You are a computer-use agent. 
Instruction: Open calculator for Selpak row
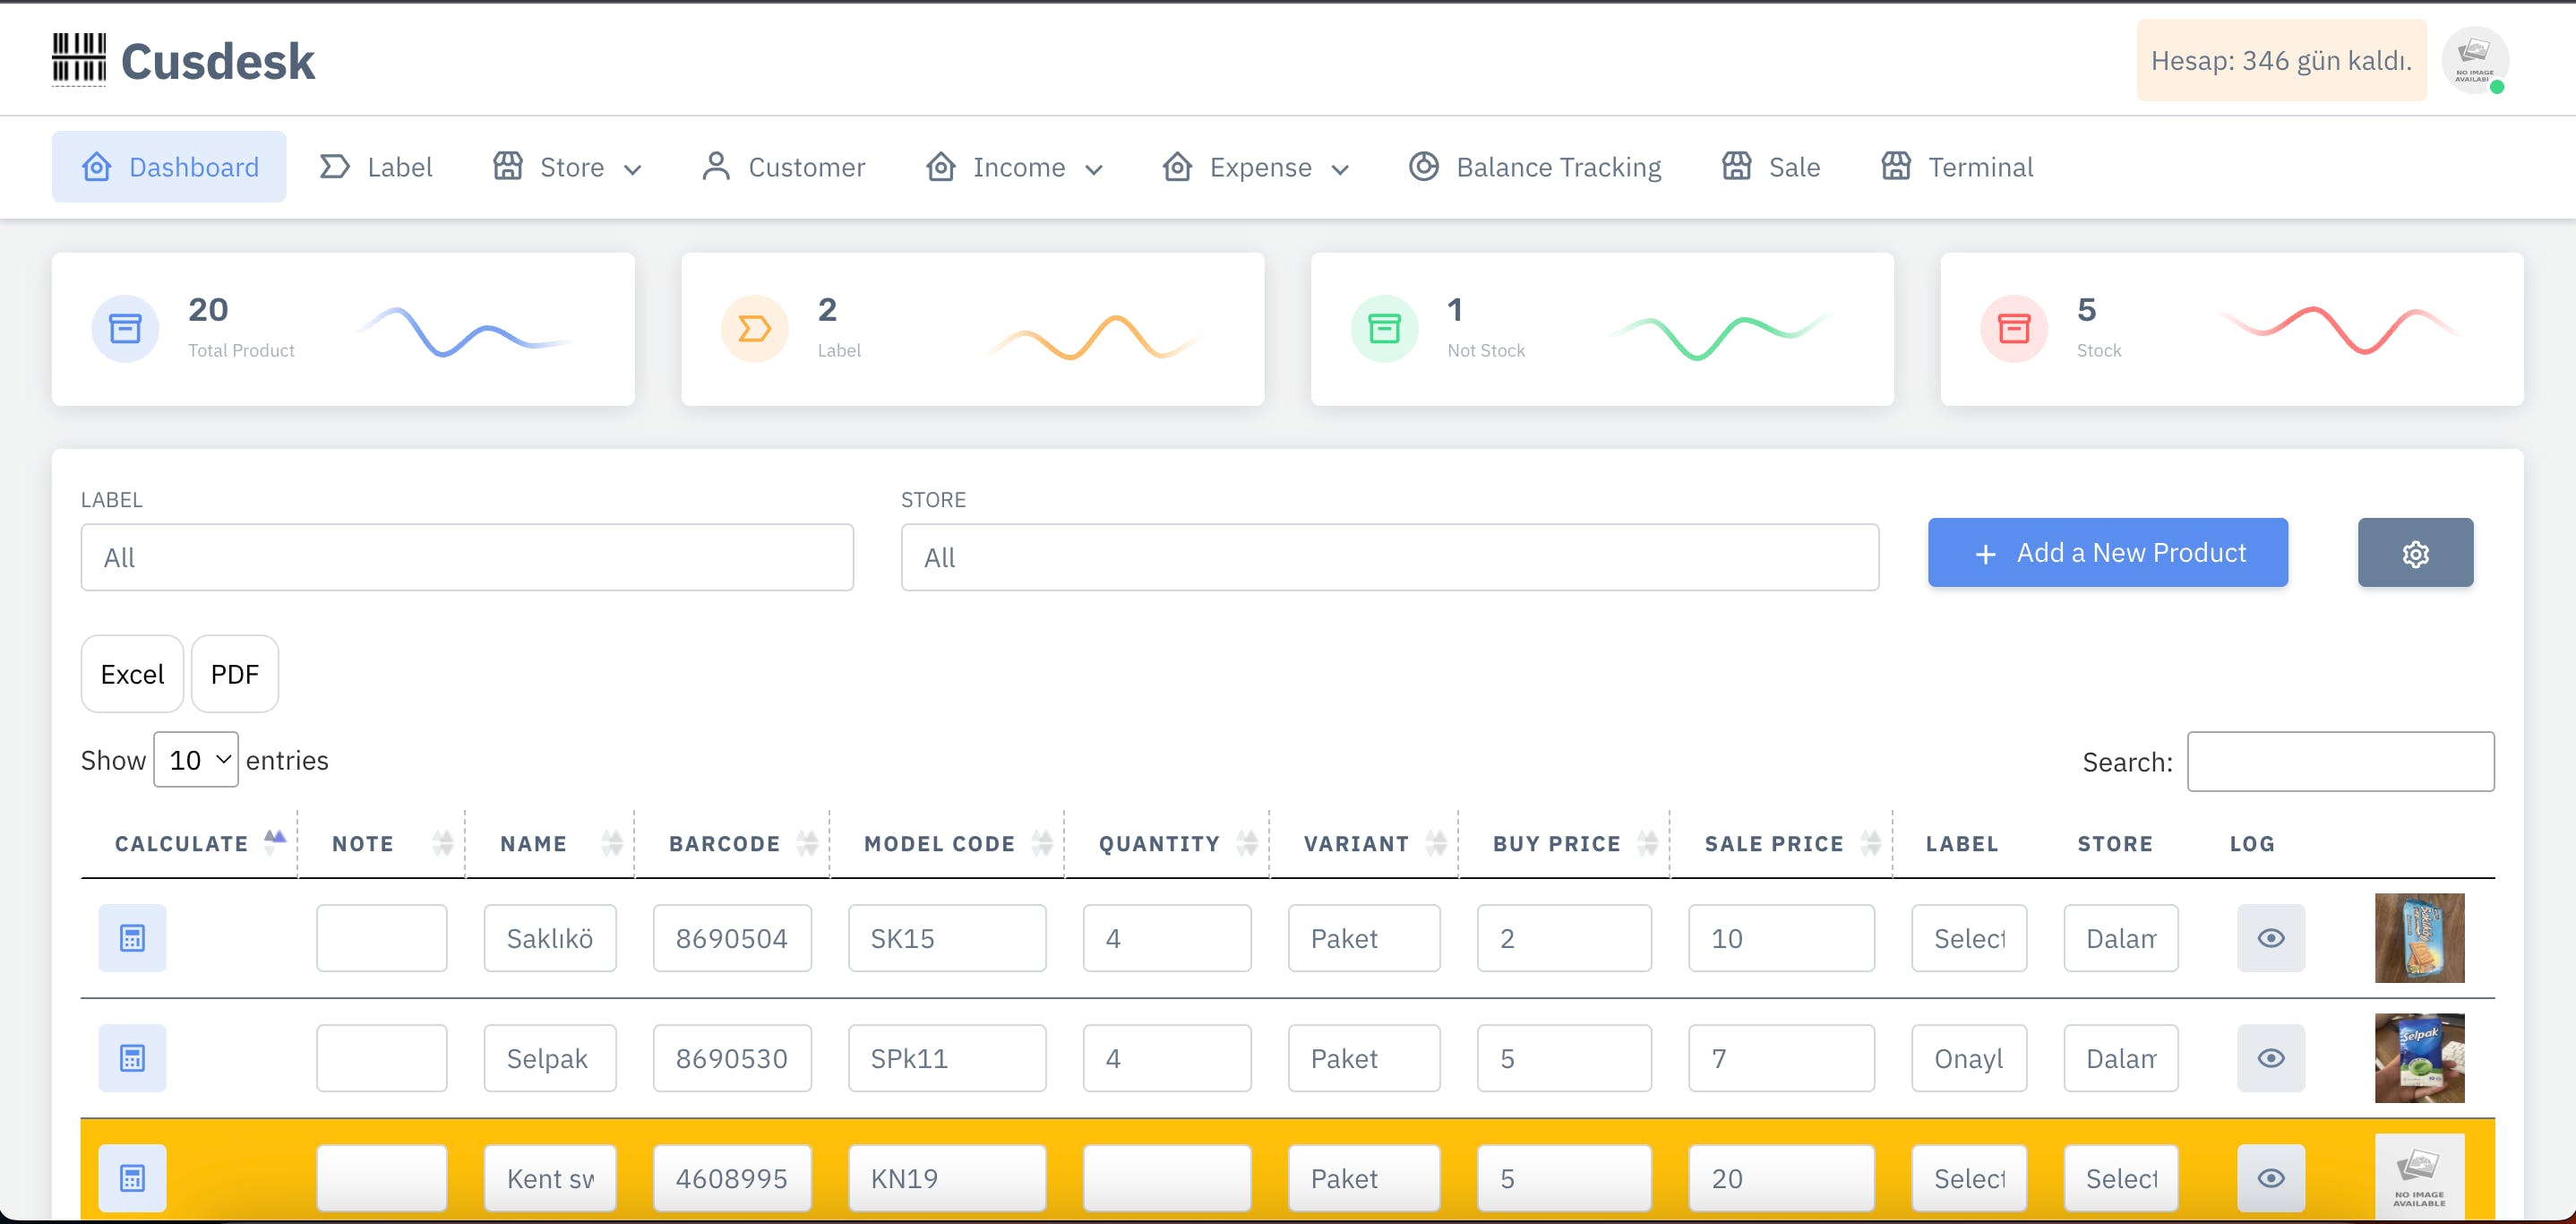[x=132, y=1058]
